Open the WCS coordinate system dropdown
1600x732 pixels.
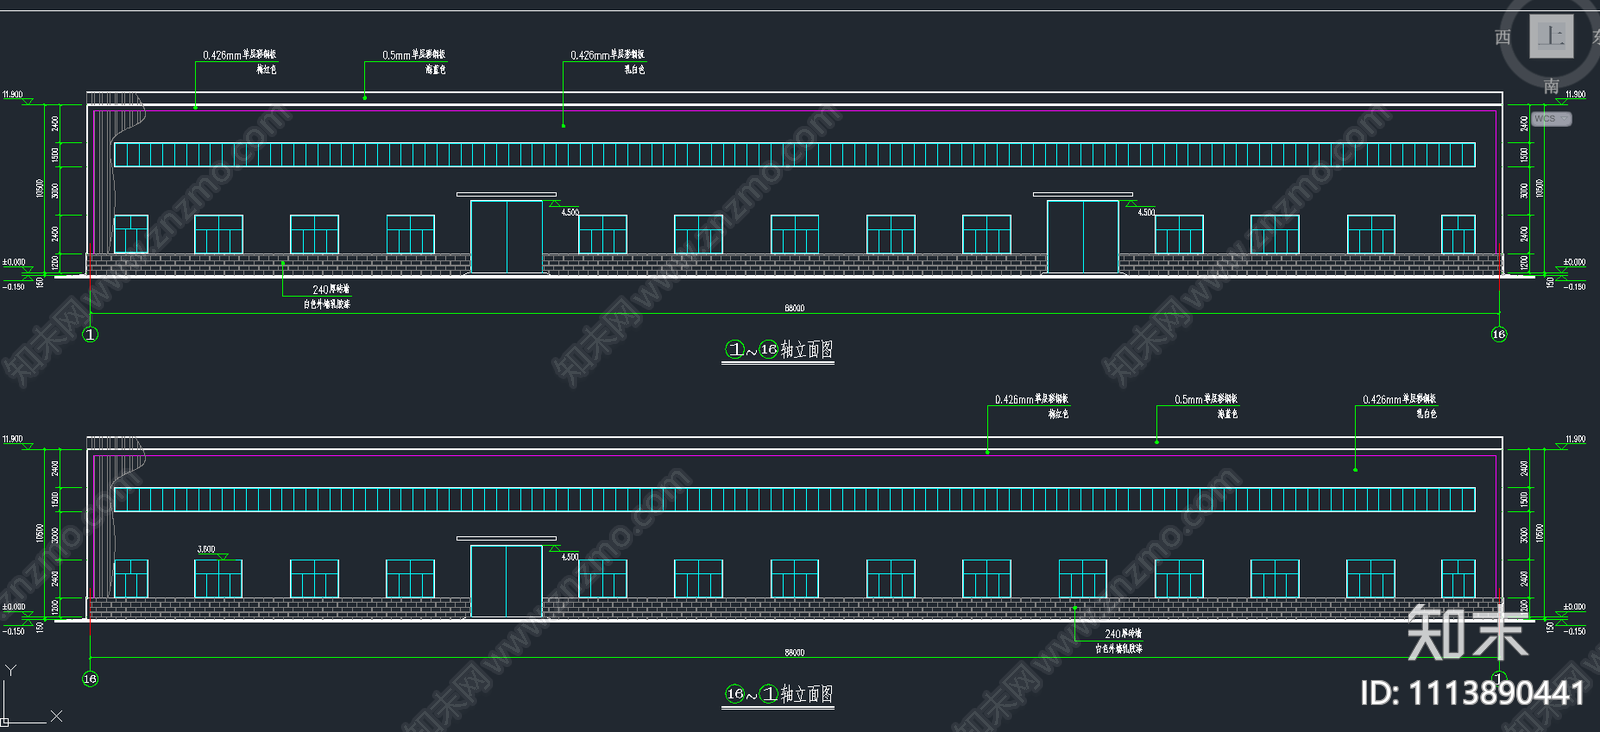coord(1552,119)
